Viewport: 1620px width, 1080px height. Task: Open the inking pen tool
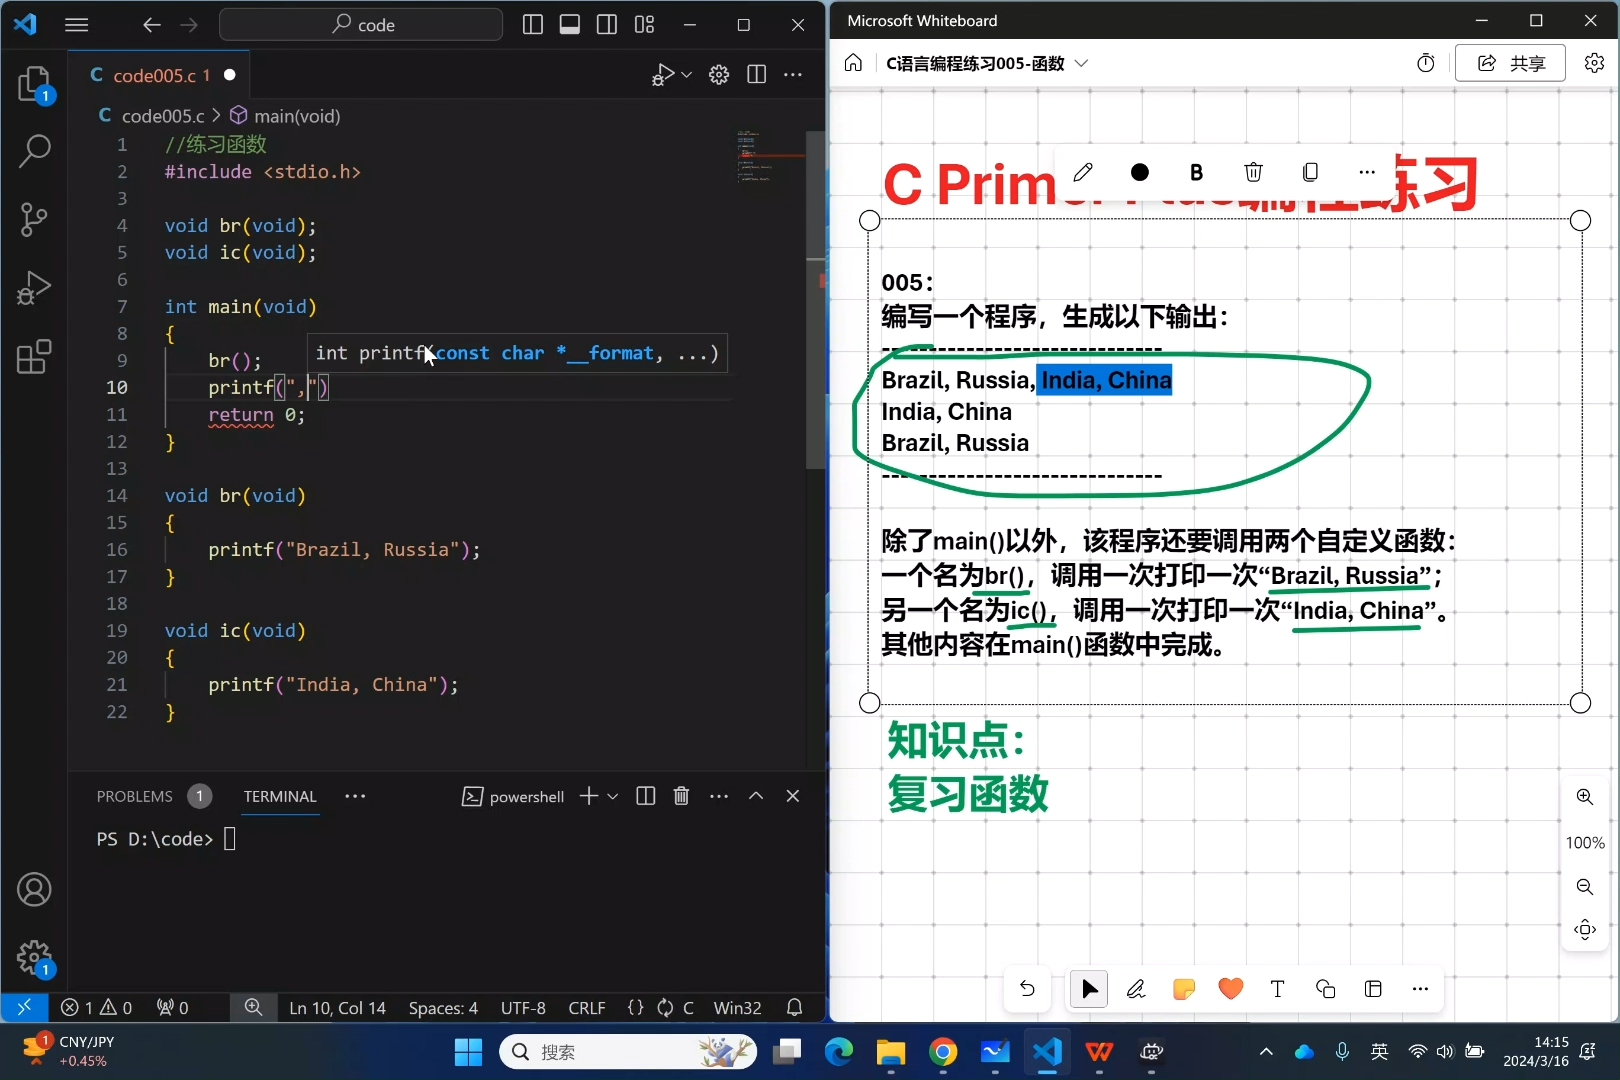1136,989
